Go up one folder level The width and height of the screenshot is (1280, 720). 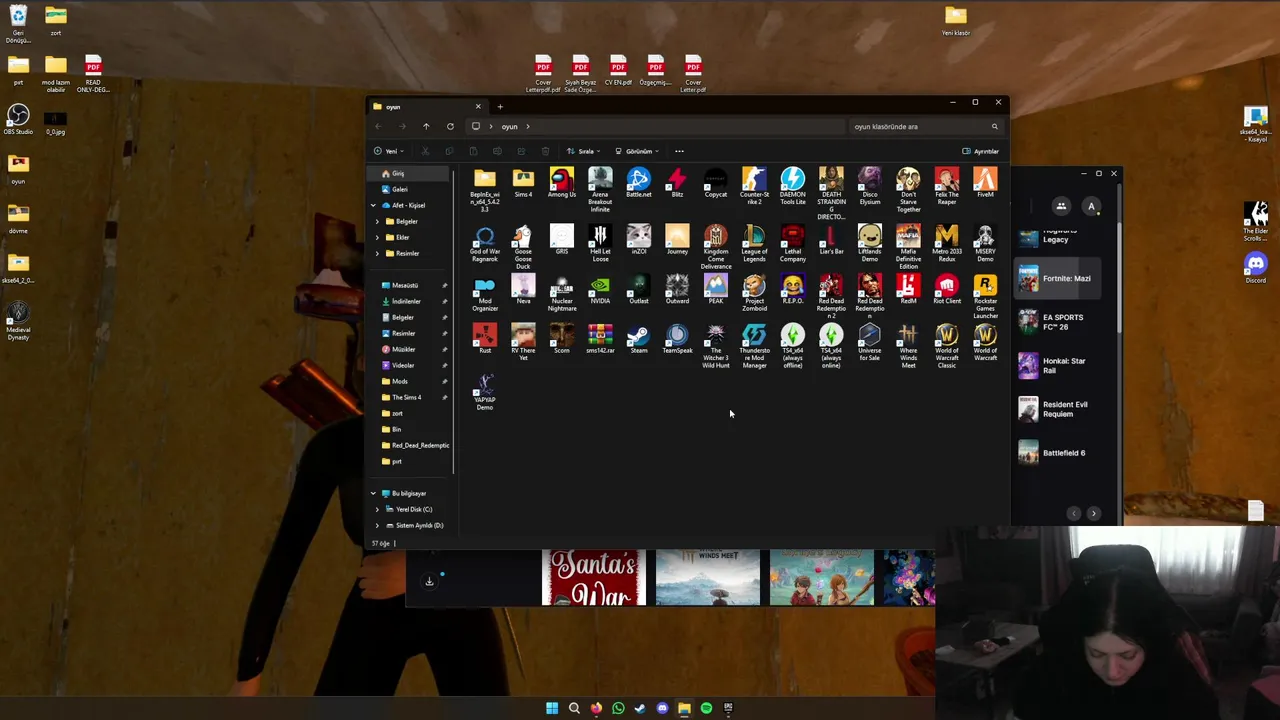click(426, 126)
